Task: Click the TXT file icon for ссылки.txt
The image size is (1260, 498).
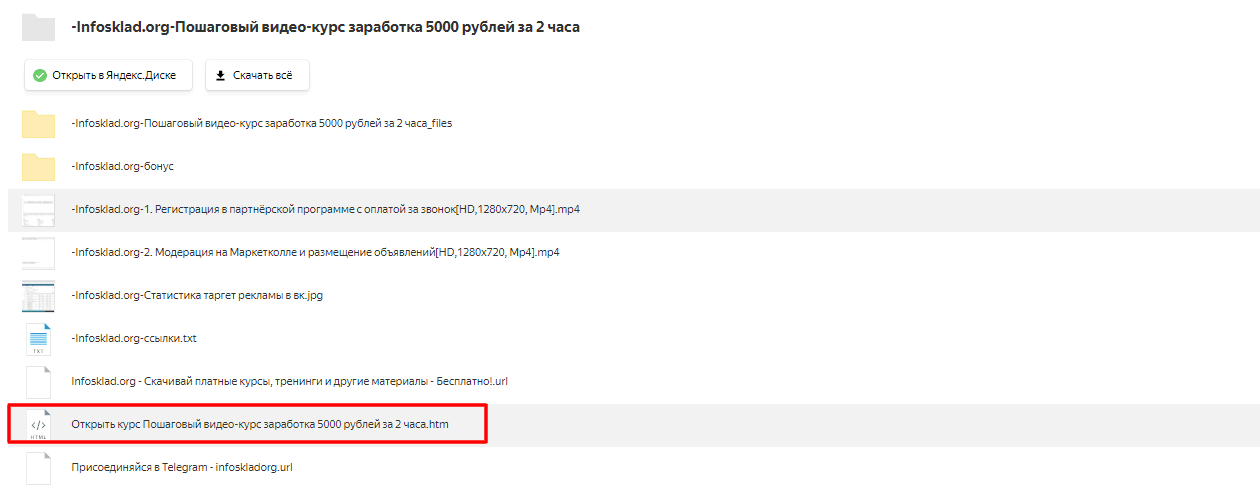Action: [38, 339]
